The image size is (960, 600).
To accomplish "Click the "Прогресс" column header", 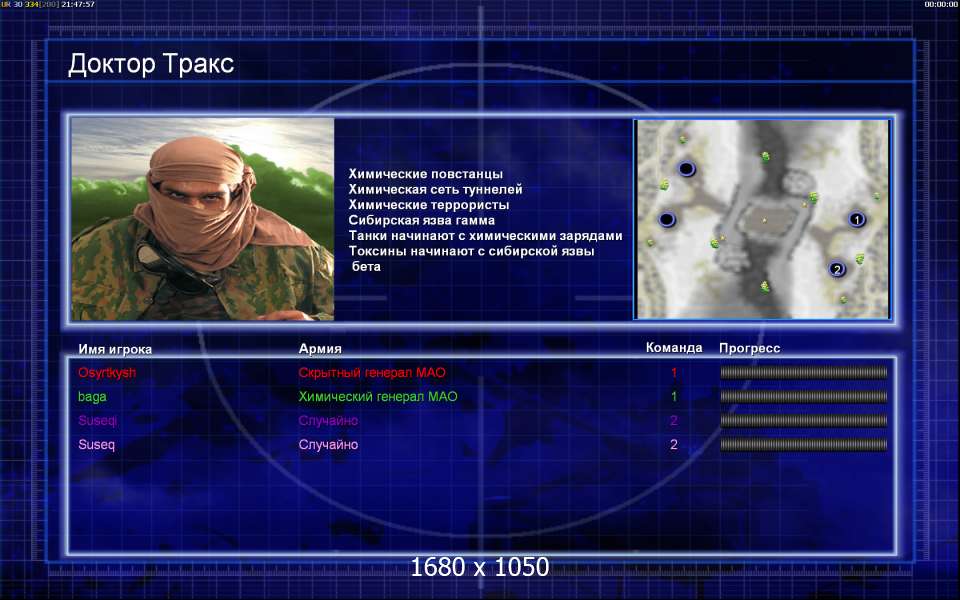I will (749, 348).
